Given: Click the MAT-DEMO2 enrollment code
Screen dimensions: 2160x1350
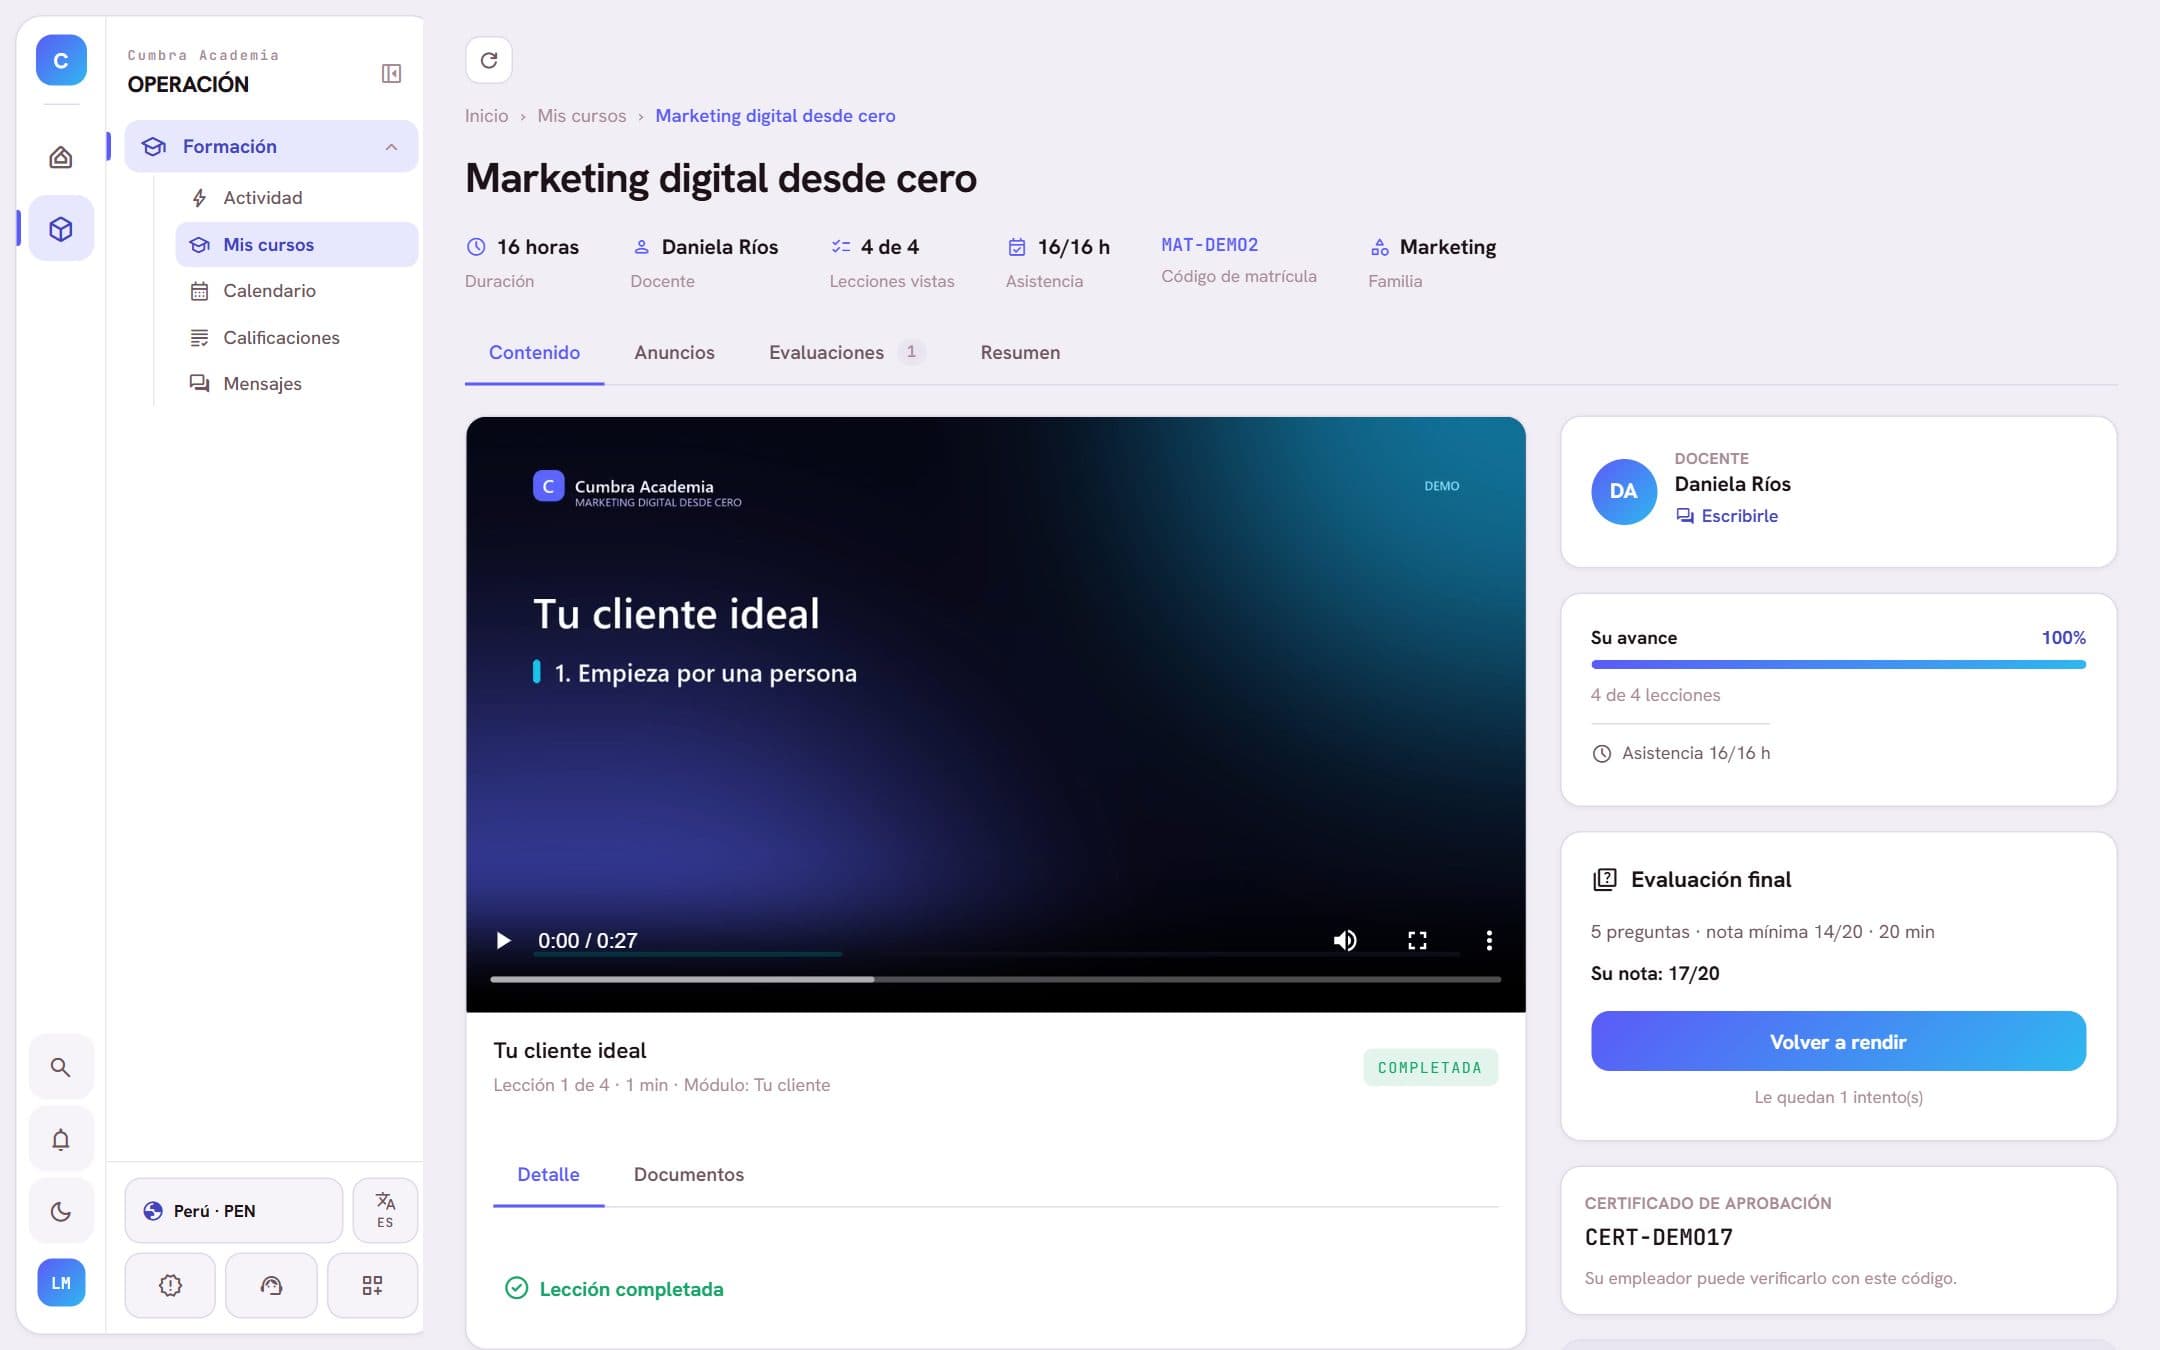Looking at the screenshot, I should point(1209,245).
